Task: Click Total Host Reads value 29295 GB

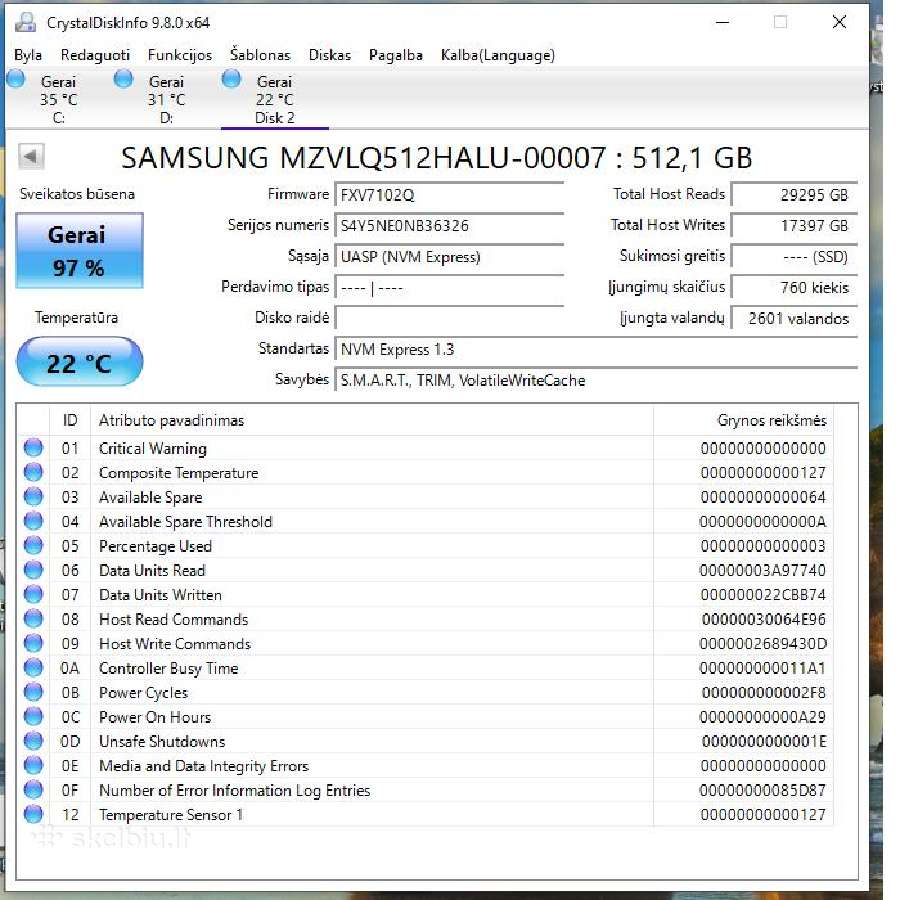Action: pos(794,195)
